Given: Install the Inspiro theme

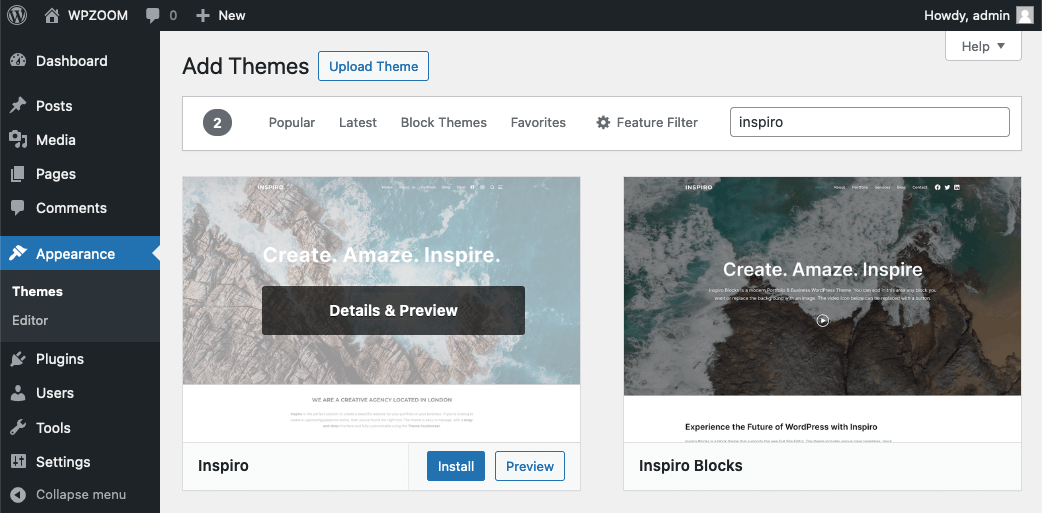Looking at the screenshot, I should click(x=456, y=466).
